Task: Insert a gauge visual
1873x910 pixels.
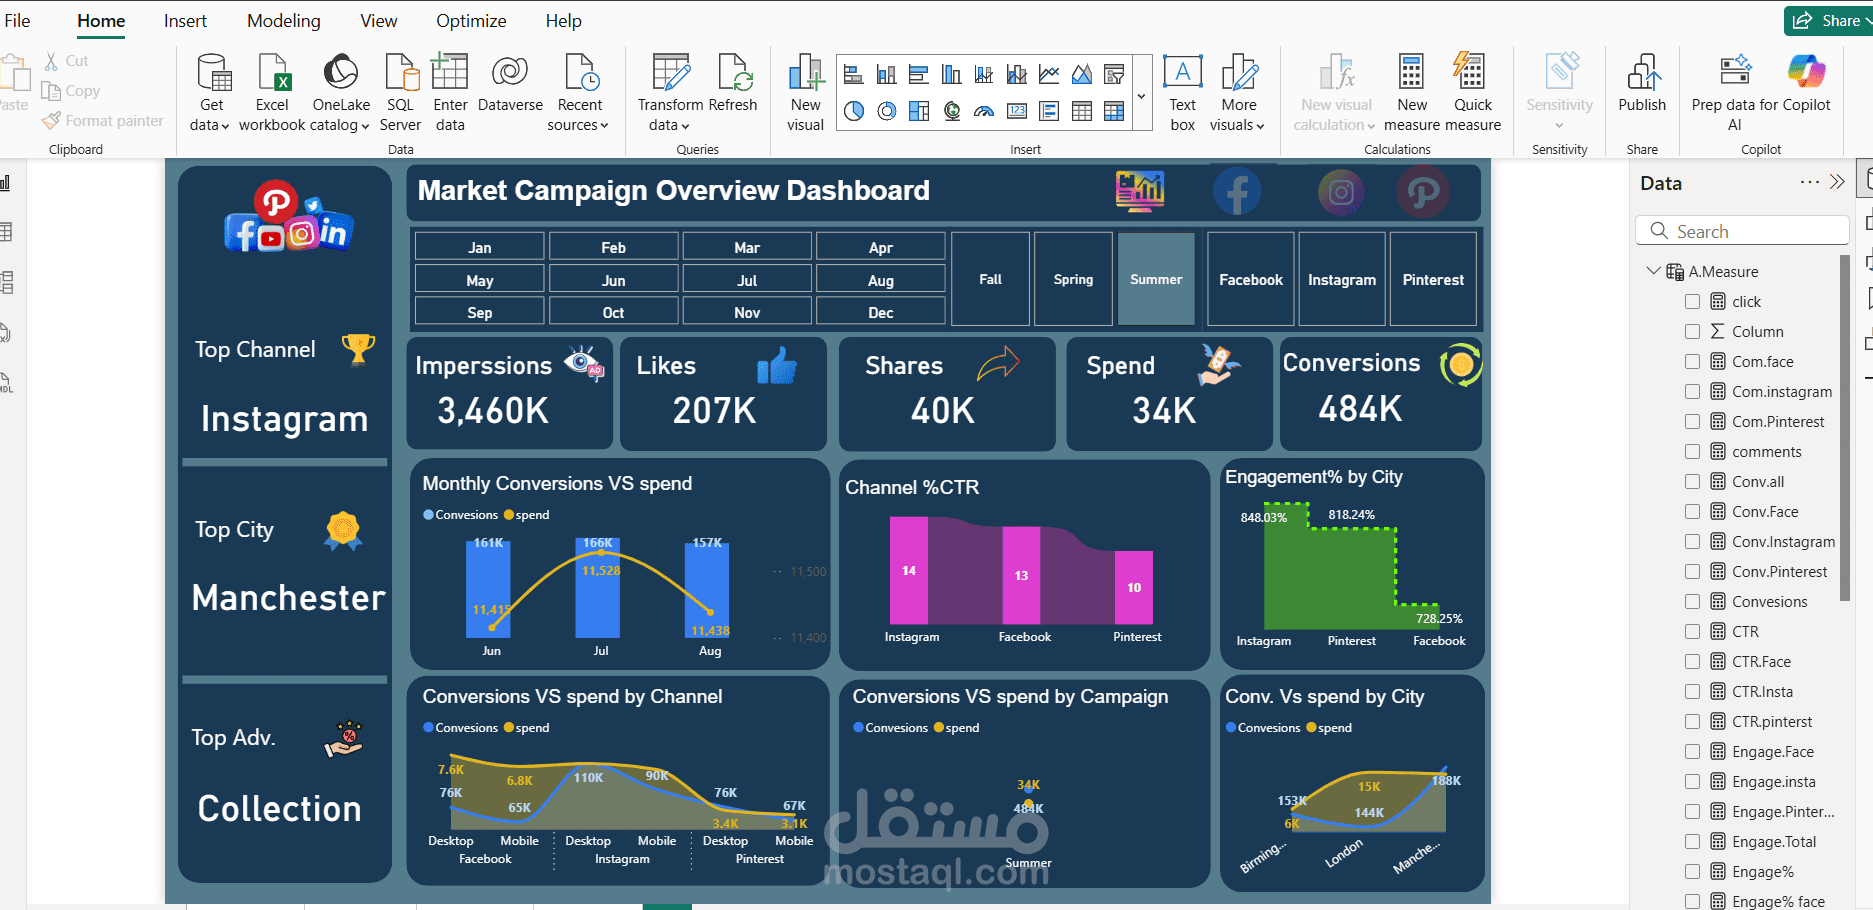Action: [984, 111]
